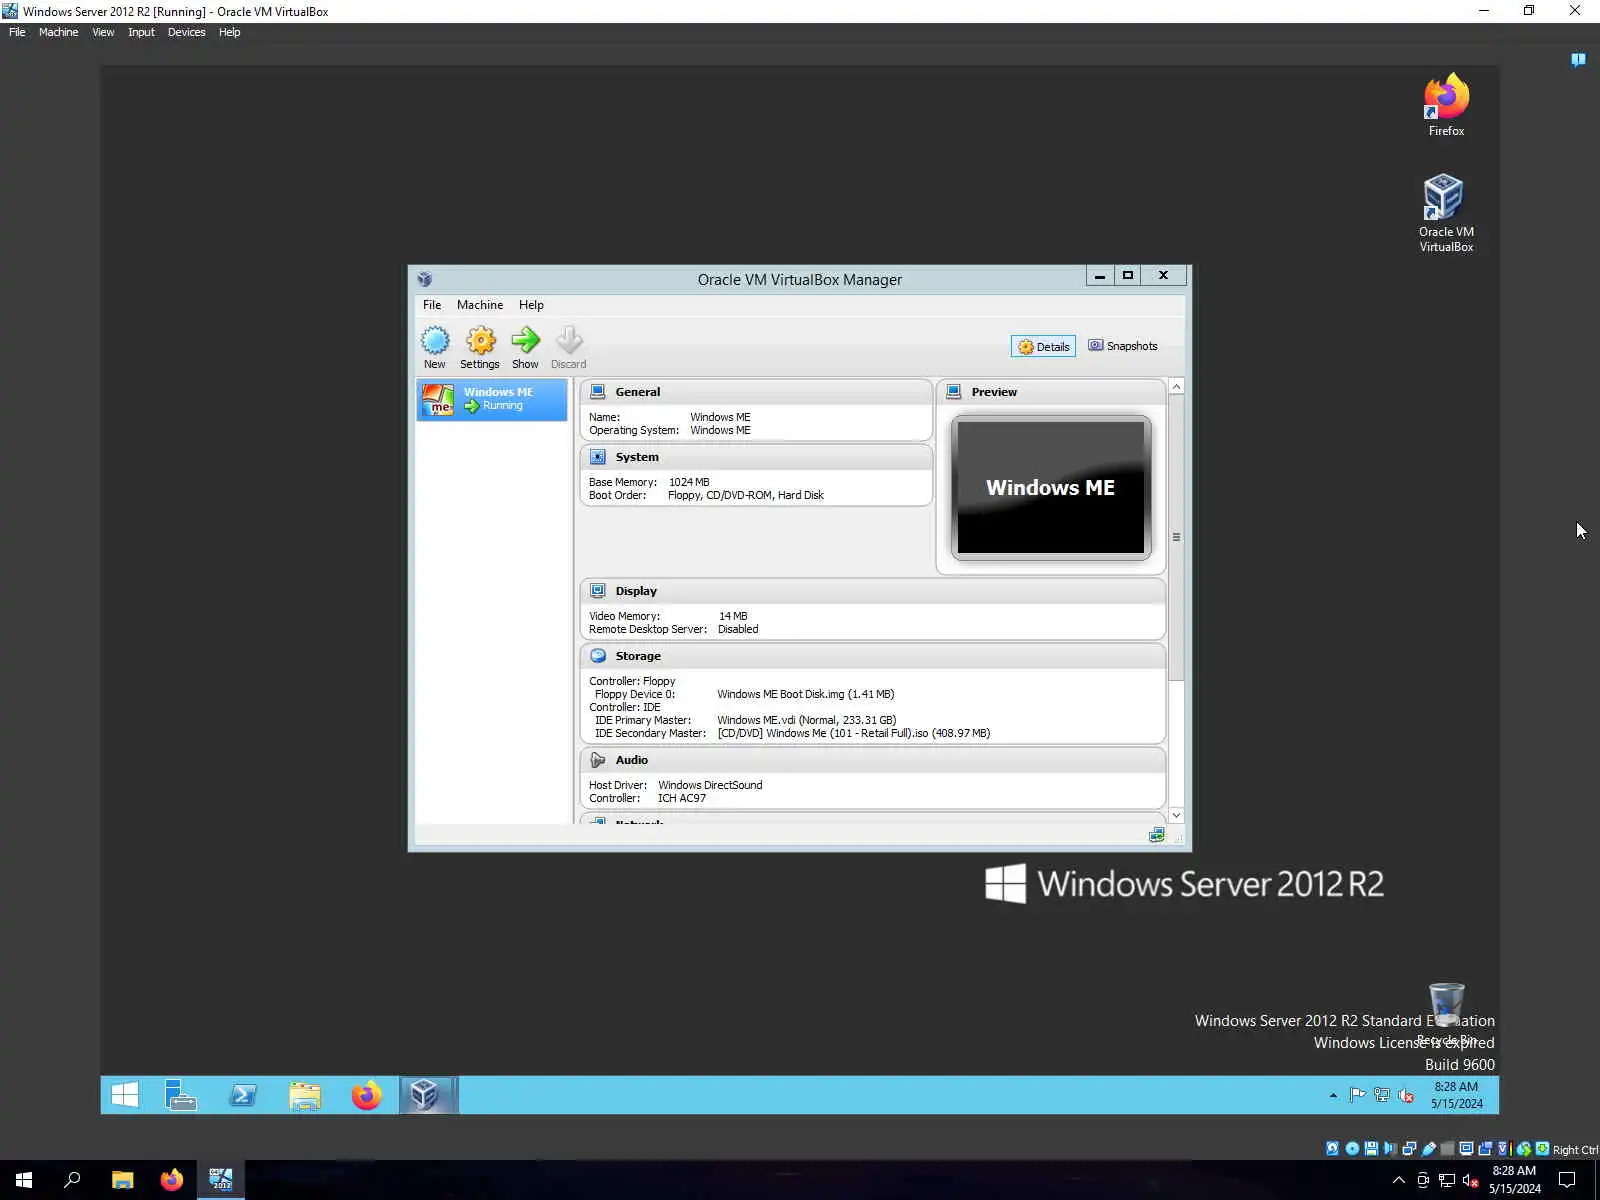Click the "Windows DirectSound" host driver value
Screen dimensions: 1600x1200
point(710,785)
